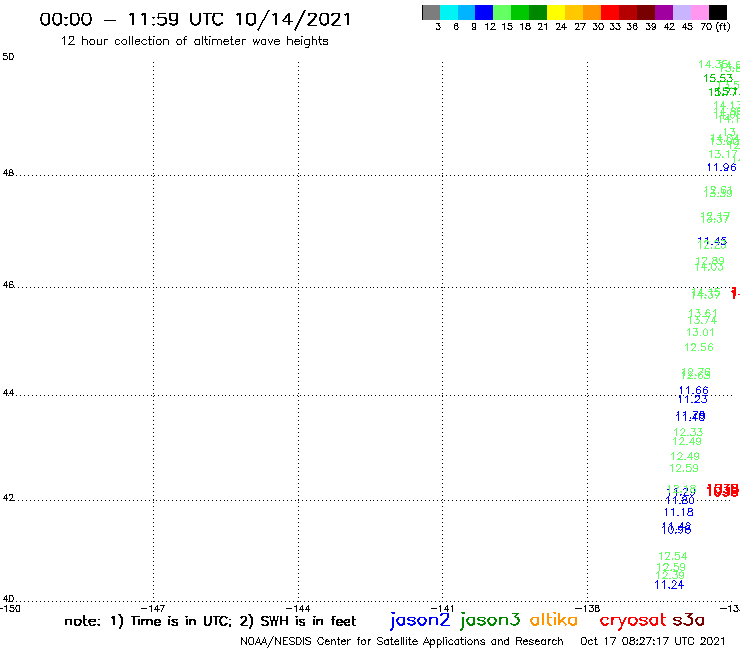Click the 13.17 wave height reading
740x650 pixels.
point(723,154)
